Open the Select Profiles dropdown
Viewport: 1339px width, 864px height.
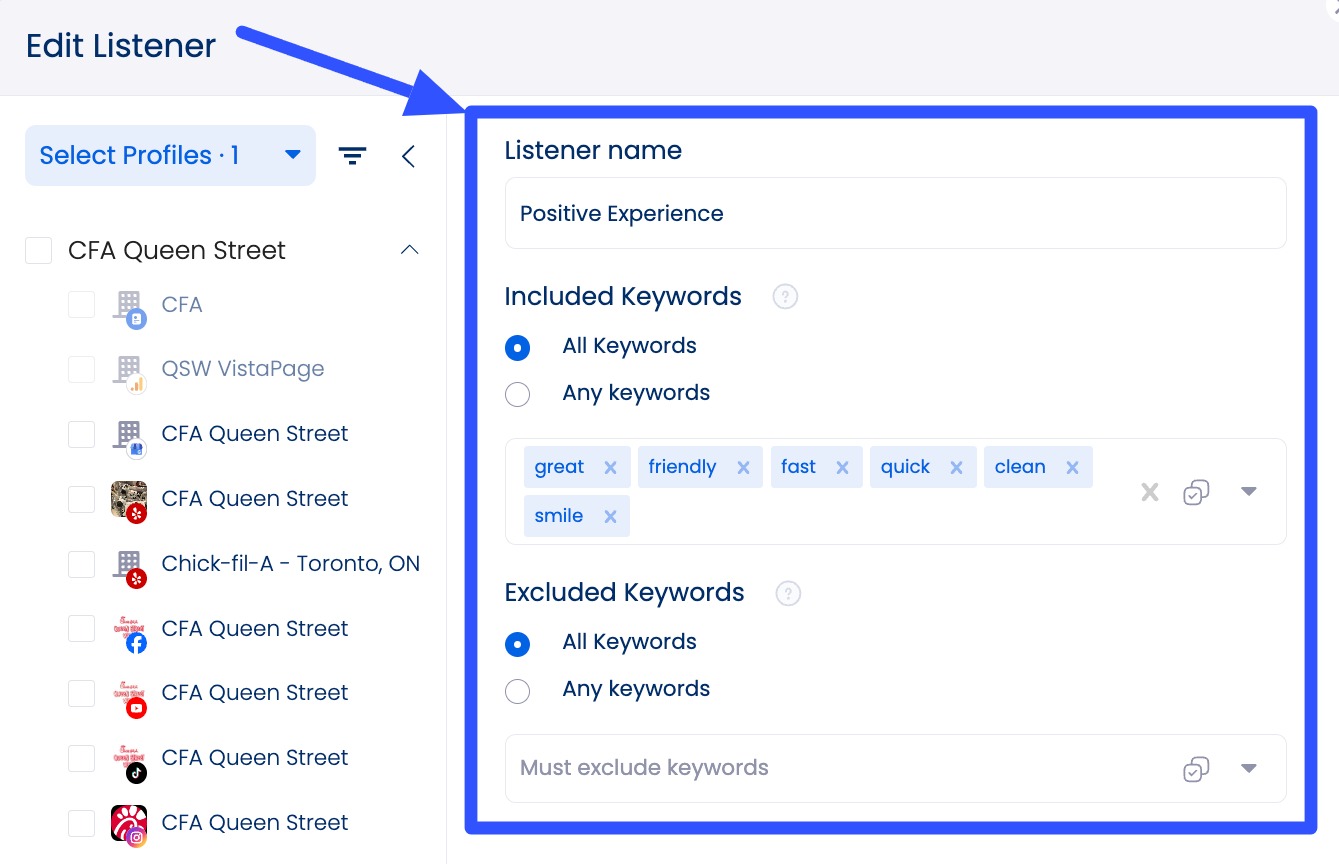[x=170, y=156]
